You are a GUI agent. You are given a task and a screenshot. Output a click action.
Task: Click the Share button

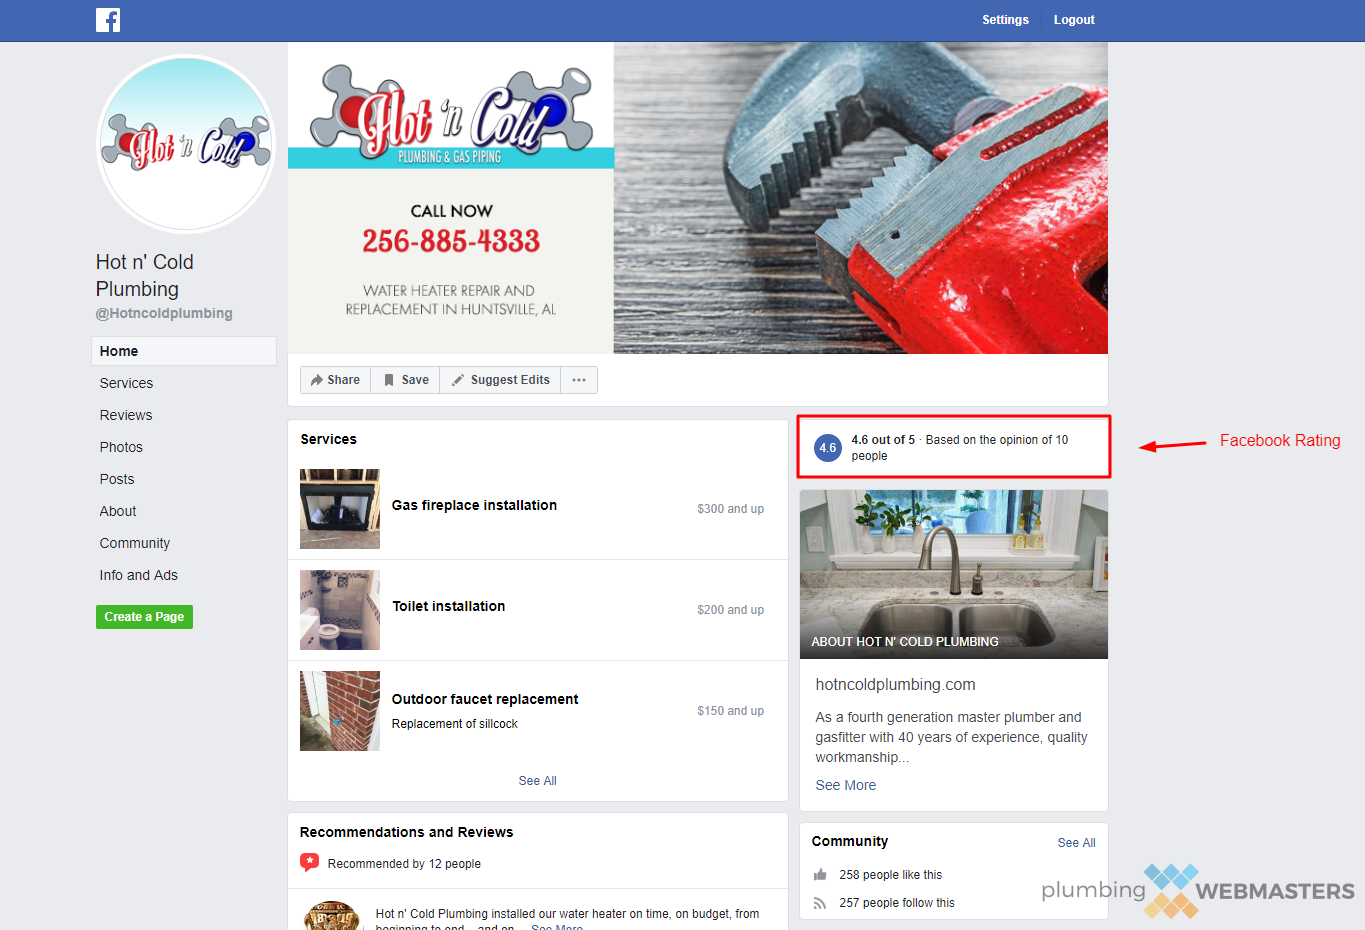(335, 380)
